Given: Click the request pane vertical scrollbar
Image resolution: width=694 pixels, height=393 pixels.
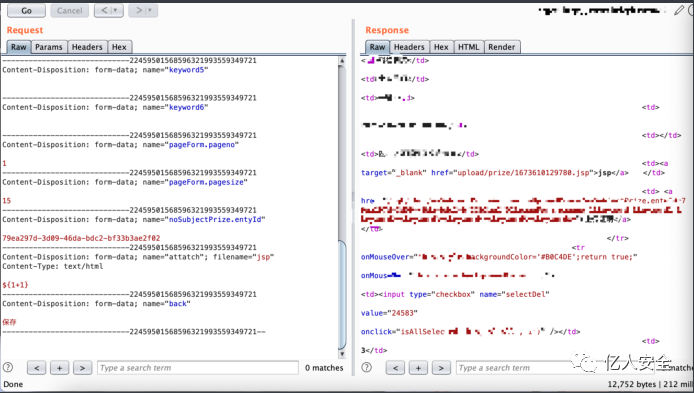Looking at the screenshot, I should coord(342,207).
